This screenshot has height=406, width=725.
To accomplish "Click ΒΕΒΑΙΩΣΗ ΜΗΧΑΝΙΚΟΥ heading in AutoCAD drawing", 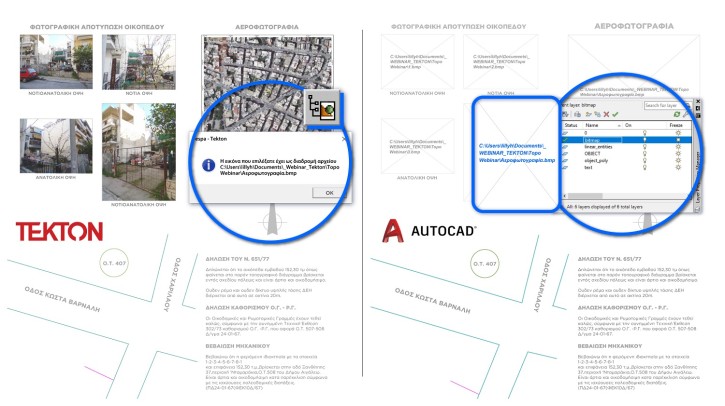I will [x=610, y=346].
